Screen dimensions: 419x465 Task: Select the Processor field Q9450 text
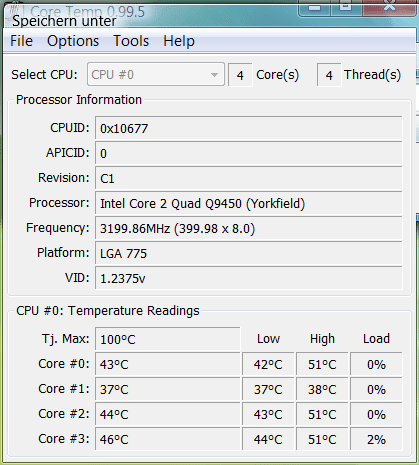[223, 204]
